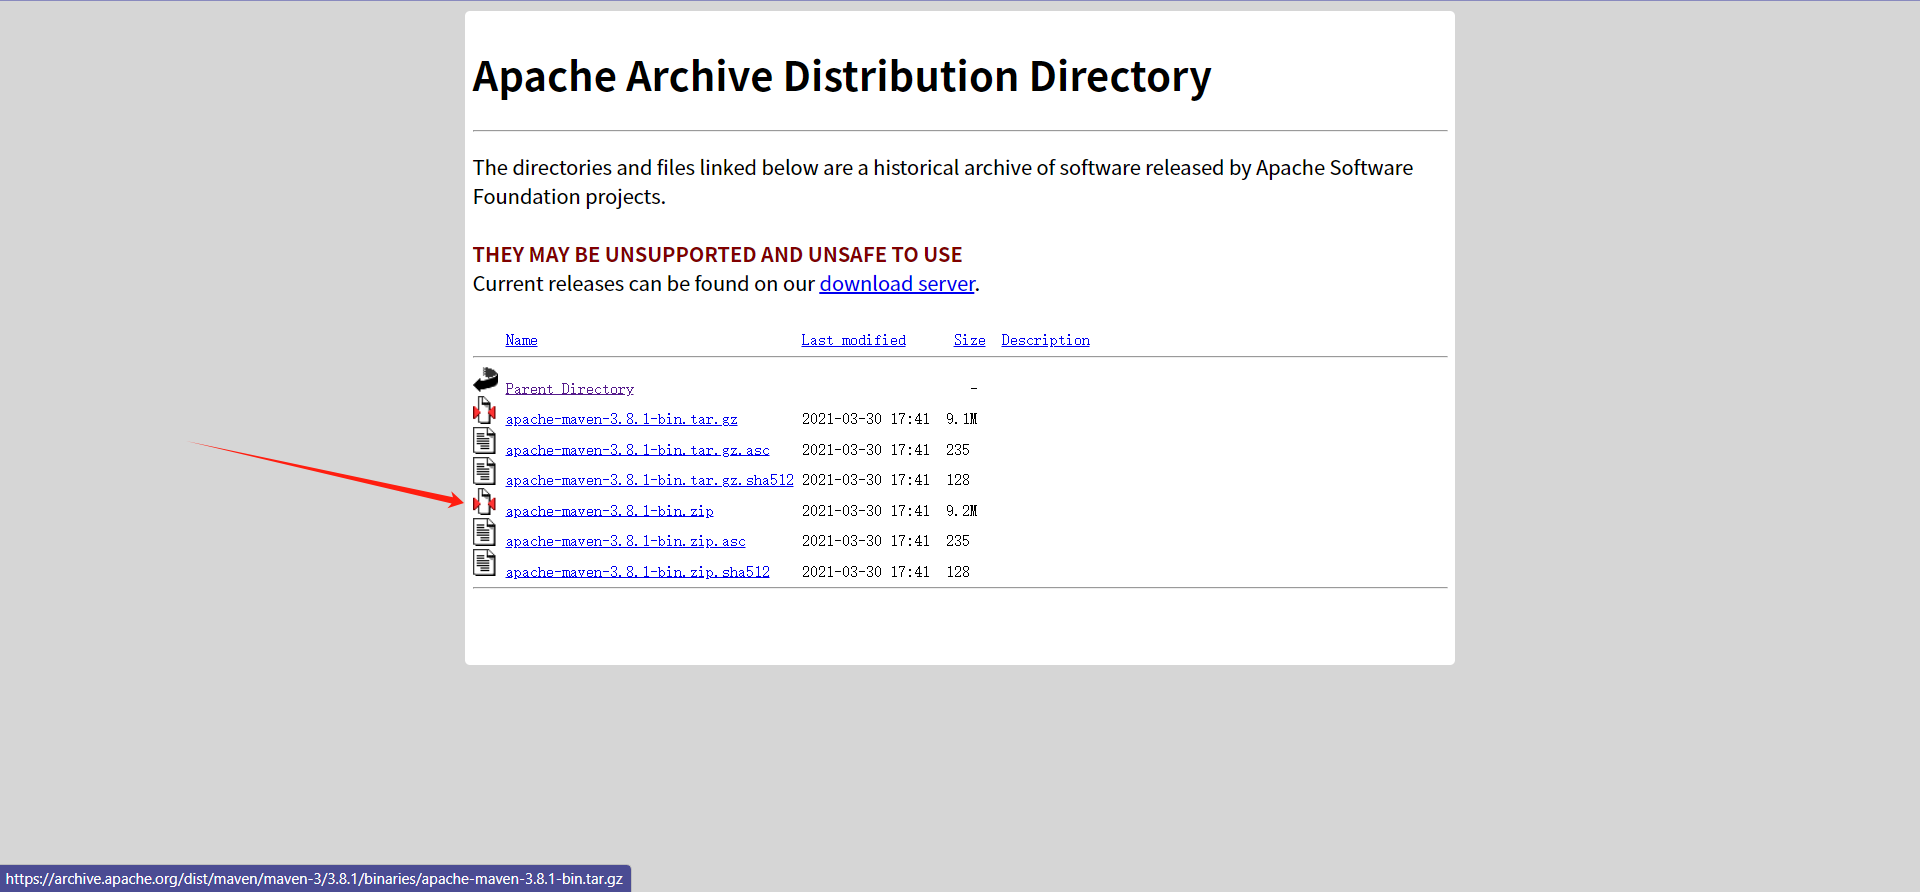Image resolution: width=1920 pixels, height=892 pixels.
Task: Sort listing by Name column
Action: coord(521,340)
